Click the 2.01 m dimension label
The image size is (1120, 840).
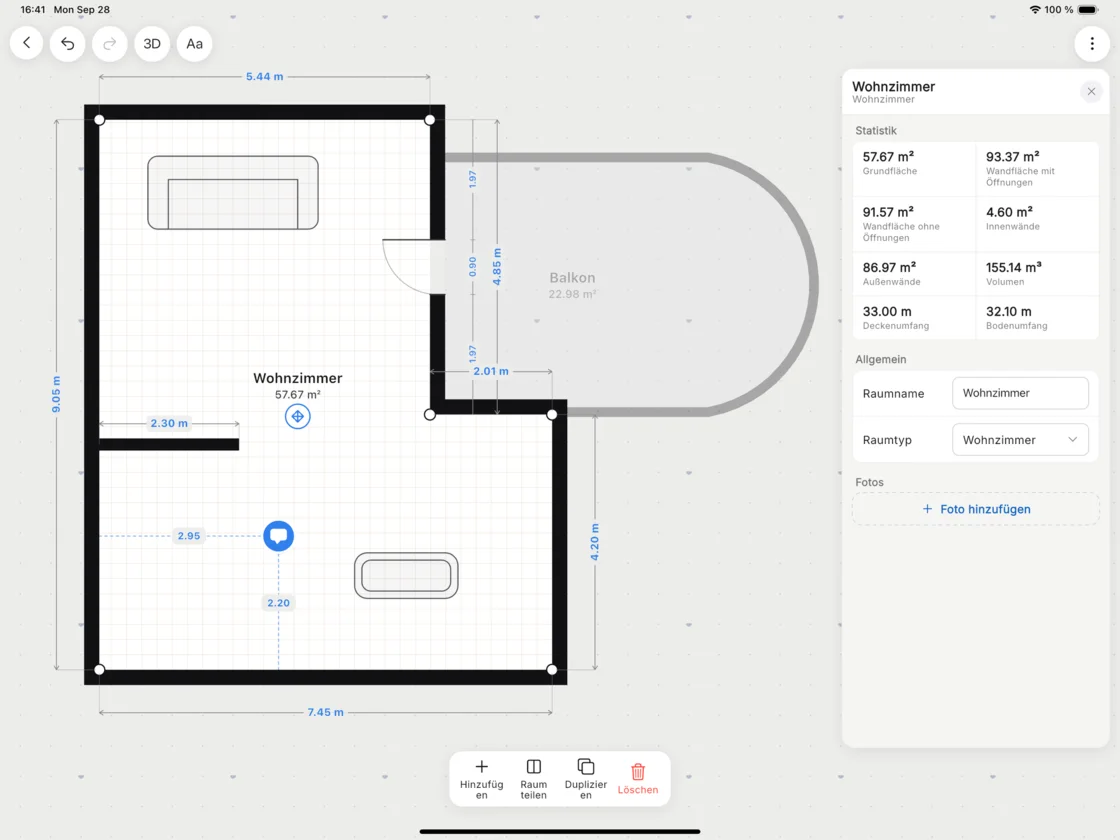[x=491, y=371]
